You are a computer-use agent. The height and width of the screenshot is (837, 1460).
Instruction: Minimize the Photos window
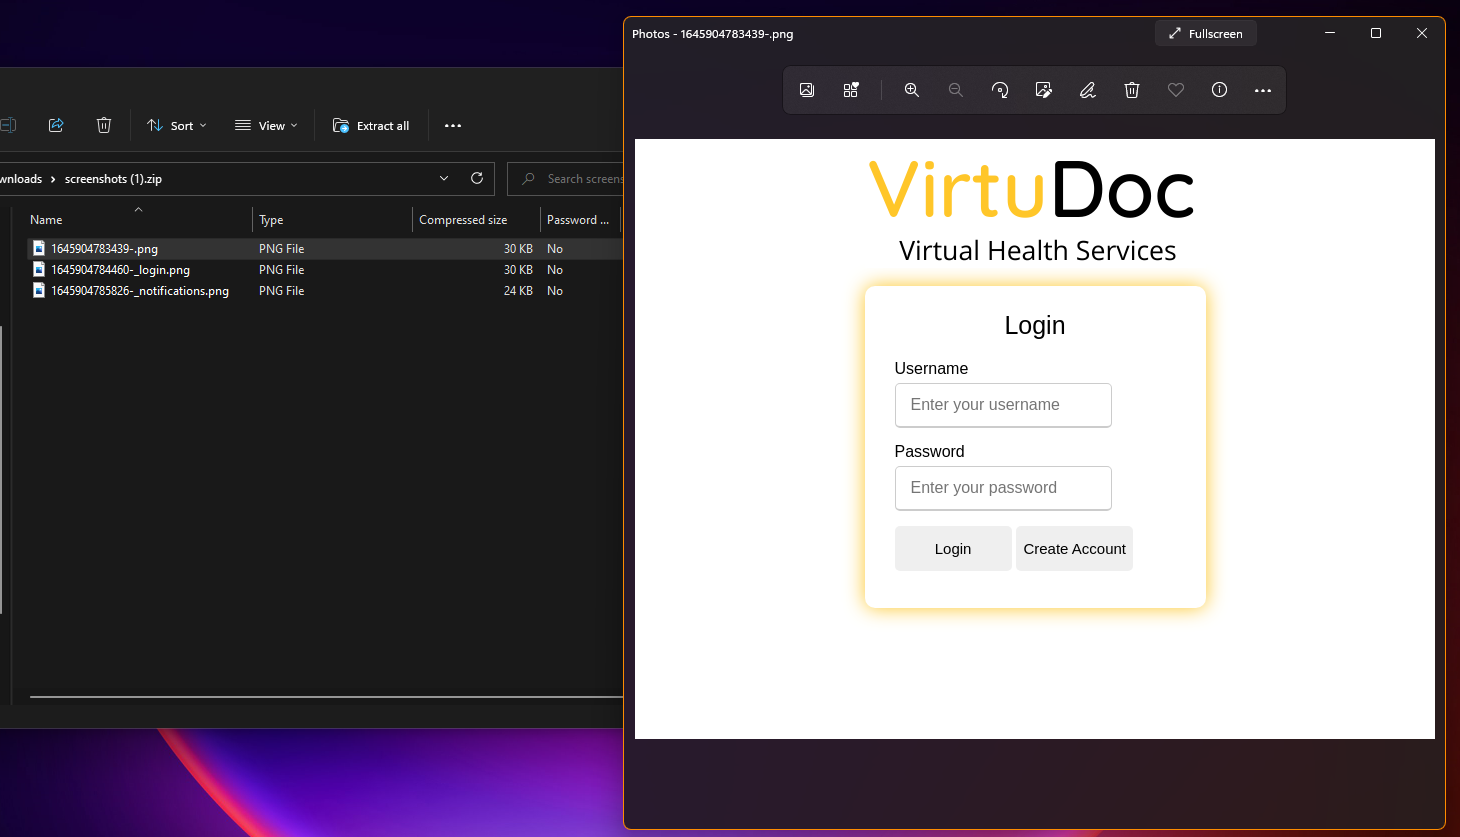click(x=1330, y=33)
